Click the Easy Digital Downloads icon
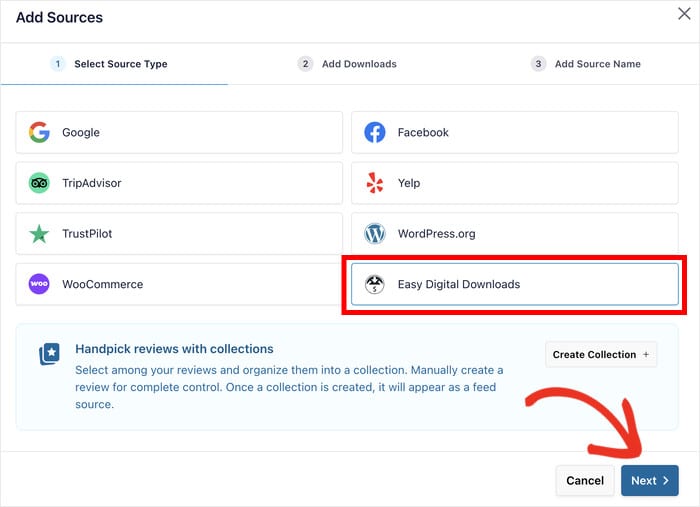Image resolution: width=700 pixels, height=507 pixels. [375, 284]
